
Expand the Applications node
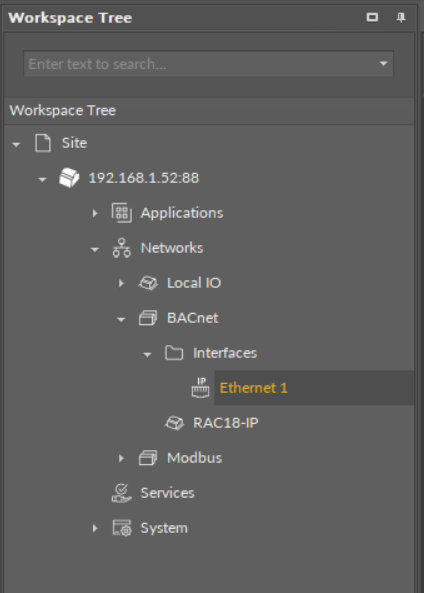95,213
